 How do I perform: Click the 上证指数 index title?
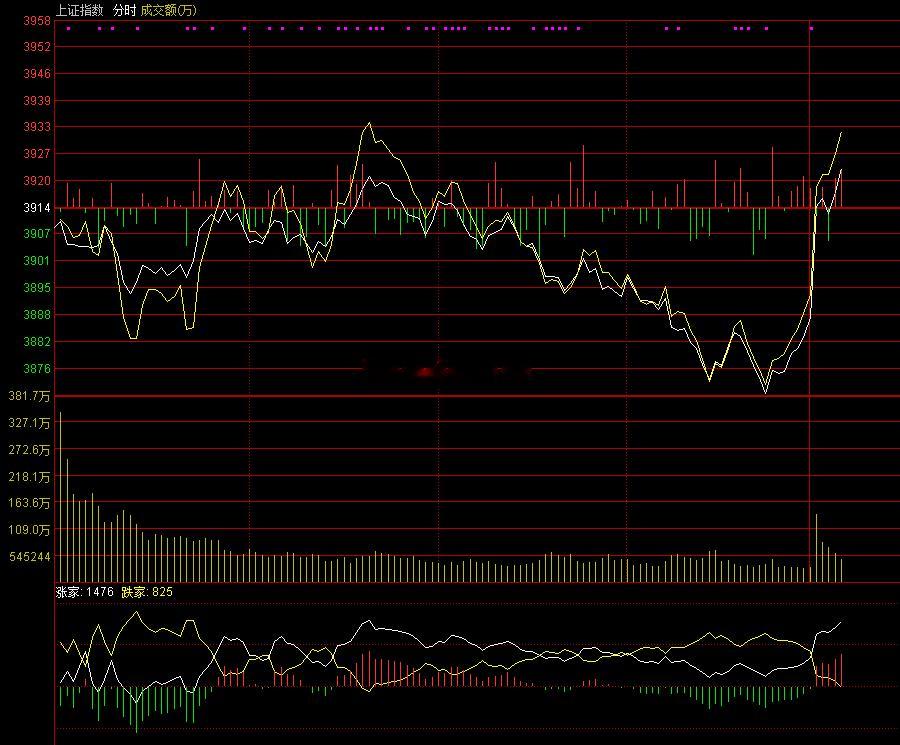point(80,10)
